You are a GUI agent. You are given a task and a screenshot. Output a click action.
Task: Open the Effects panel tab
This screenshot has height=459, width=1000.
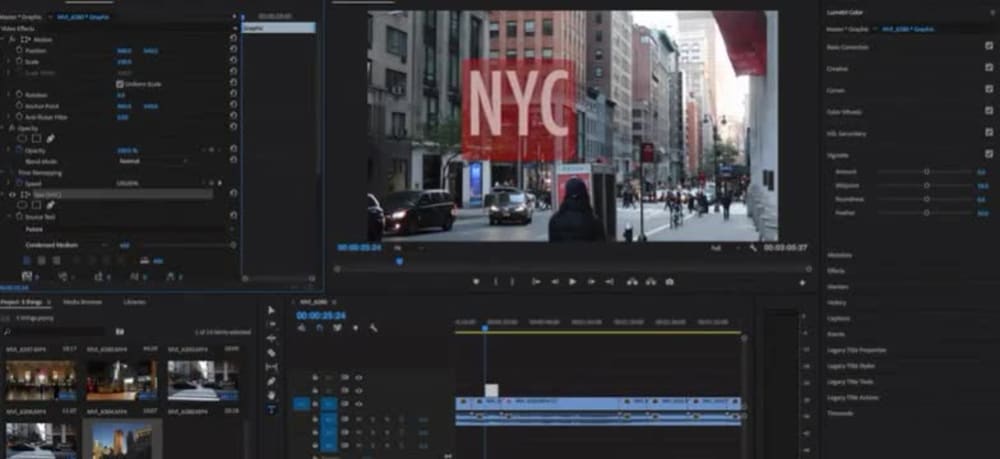pos(836,271)
